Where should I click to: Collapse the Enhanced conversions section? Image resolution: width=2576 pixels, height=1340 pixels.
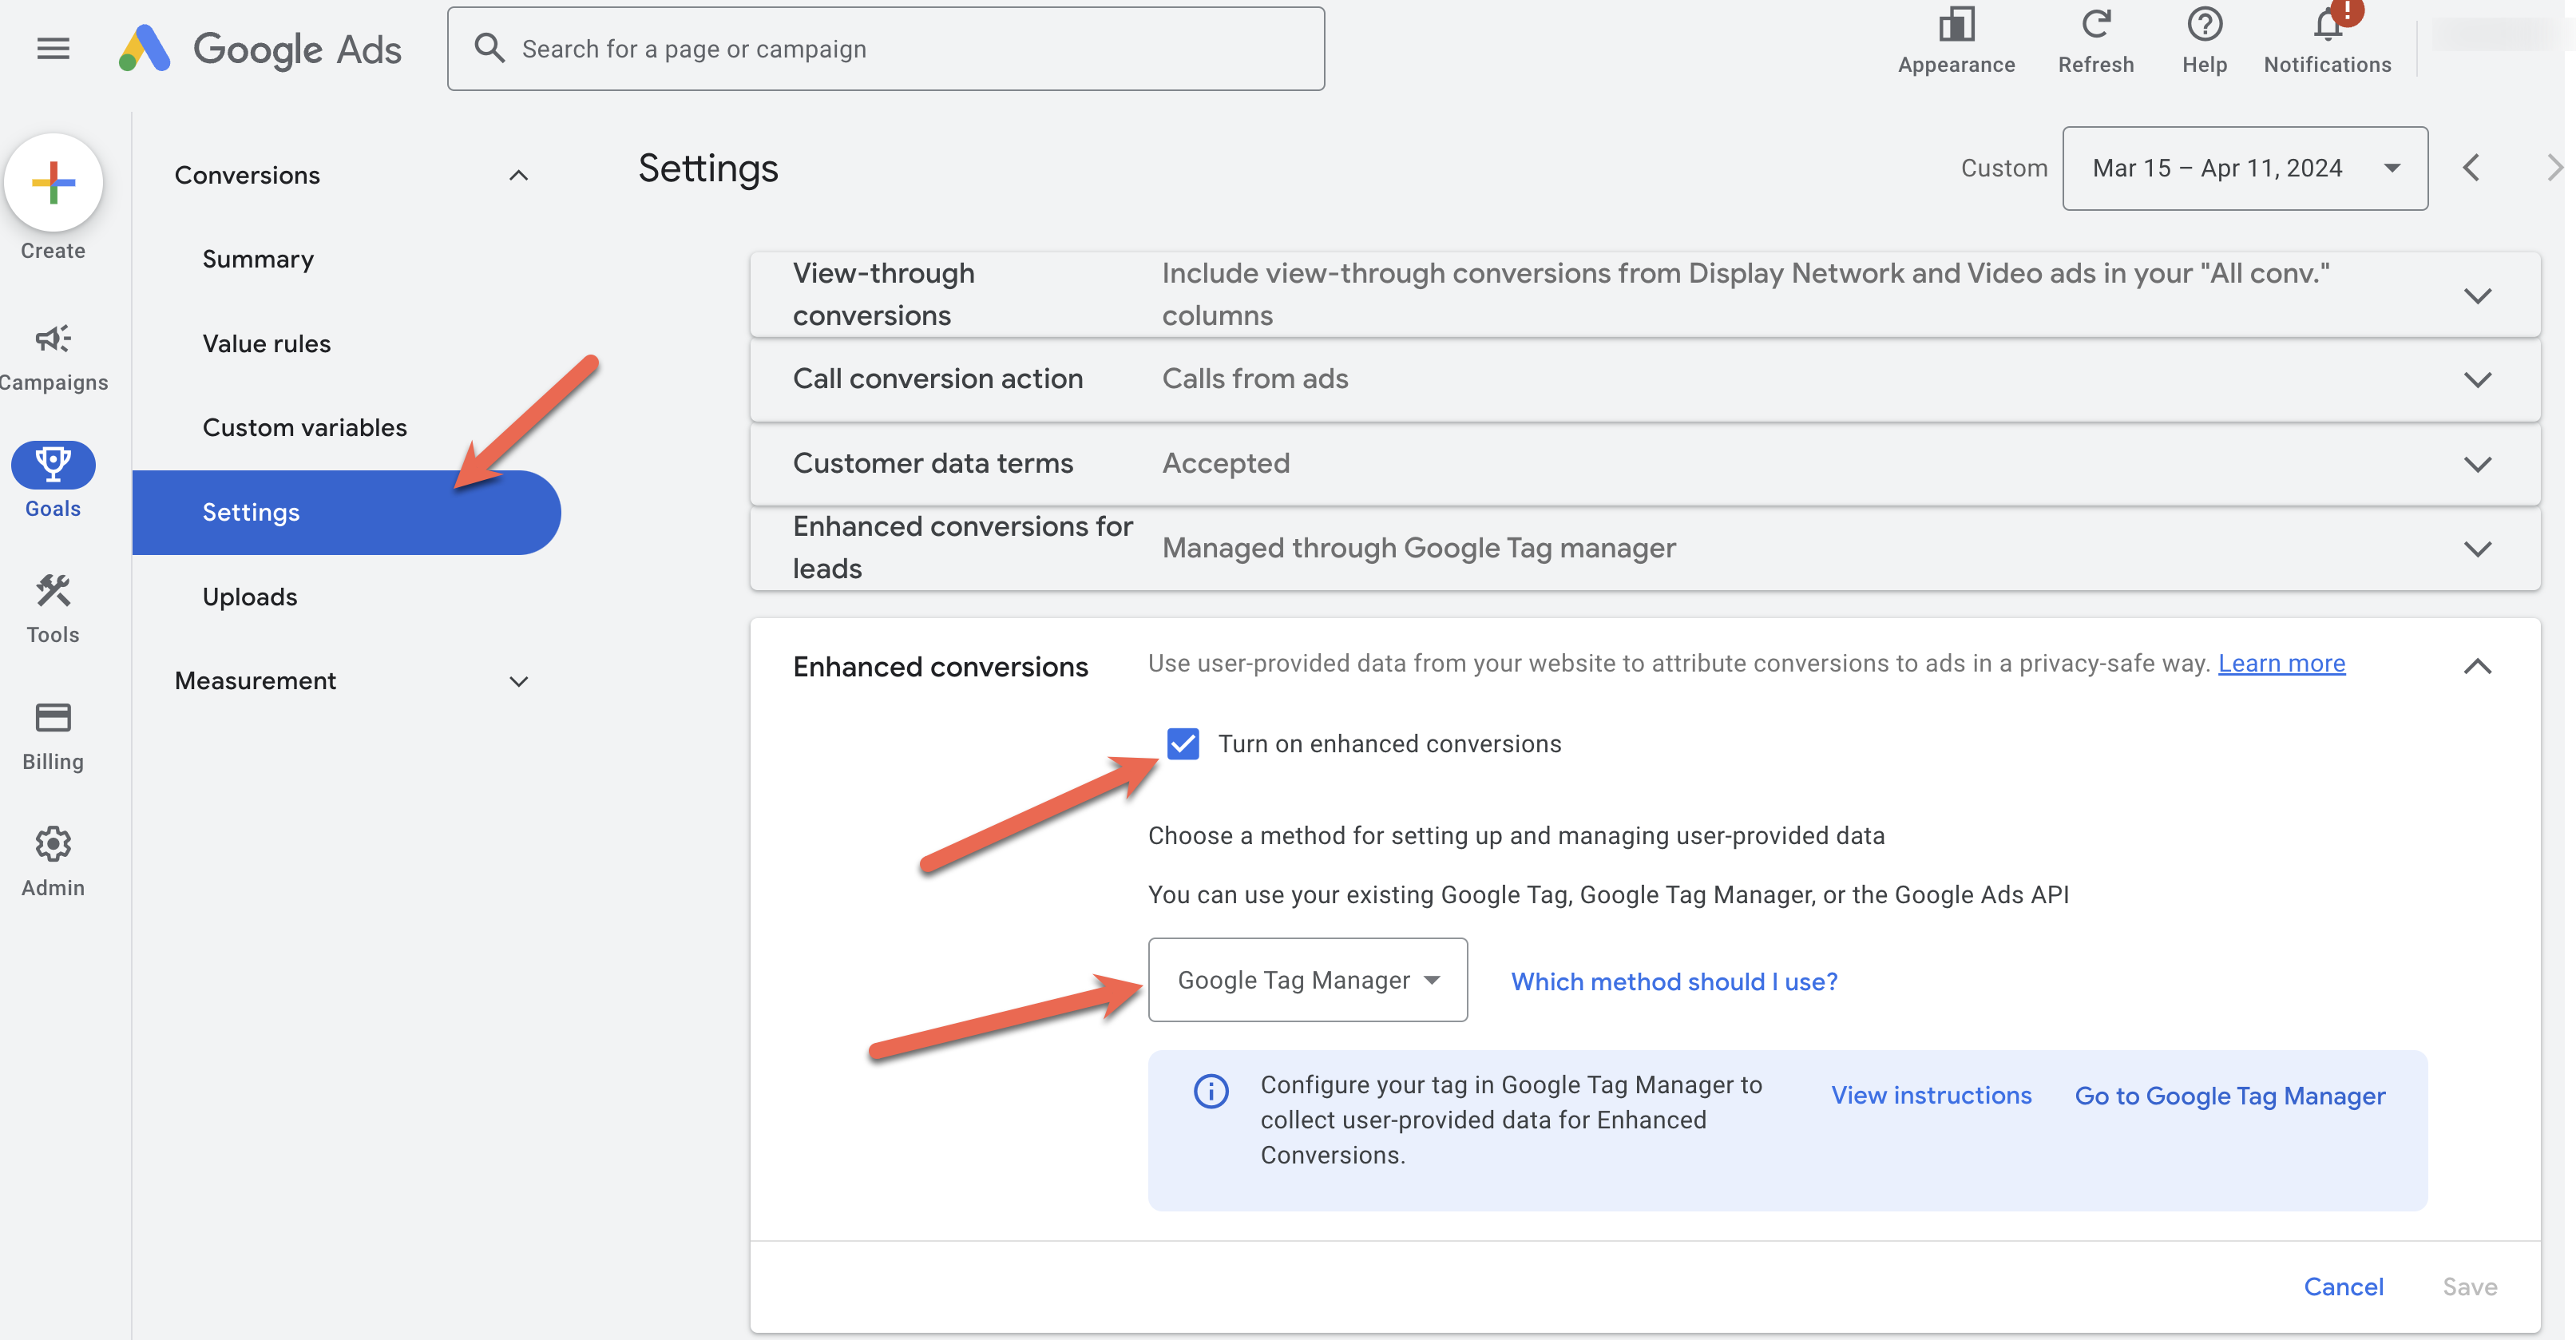point(2477,666)
